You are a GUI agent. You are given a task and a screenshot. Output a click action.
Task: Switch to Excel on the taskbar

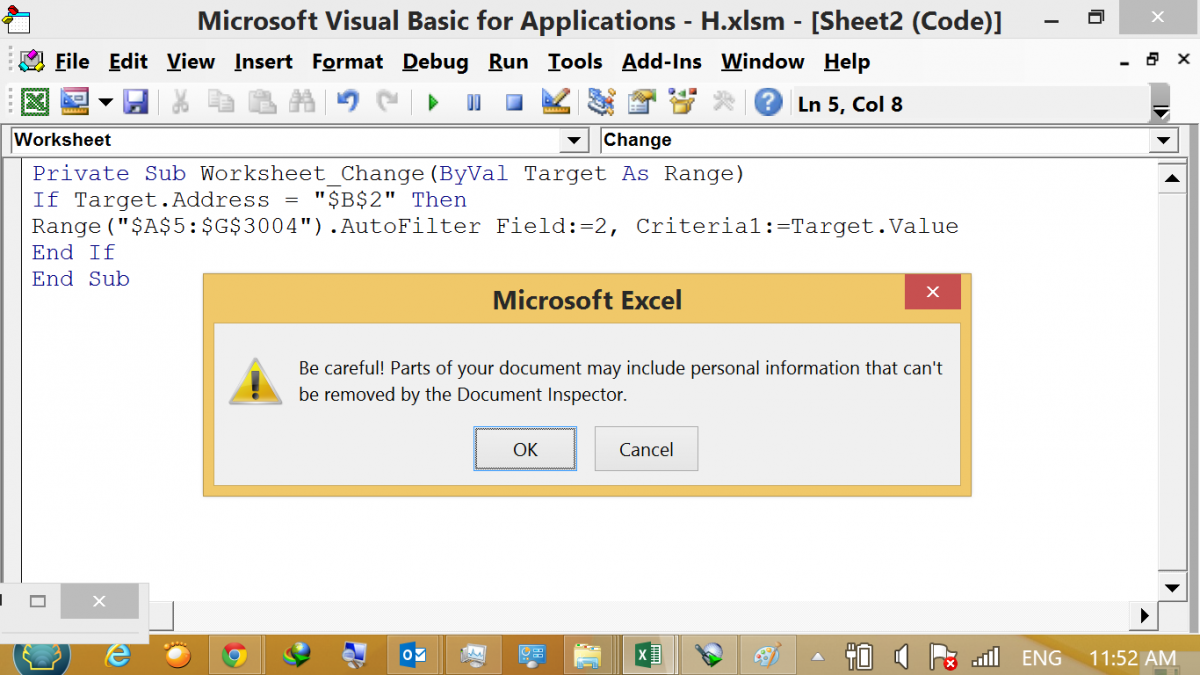(647, 655)
